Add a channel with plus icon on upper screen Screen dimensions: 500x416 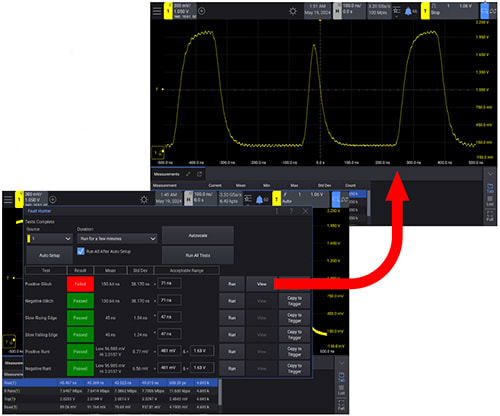202,11
